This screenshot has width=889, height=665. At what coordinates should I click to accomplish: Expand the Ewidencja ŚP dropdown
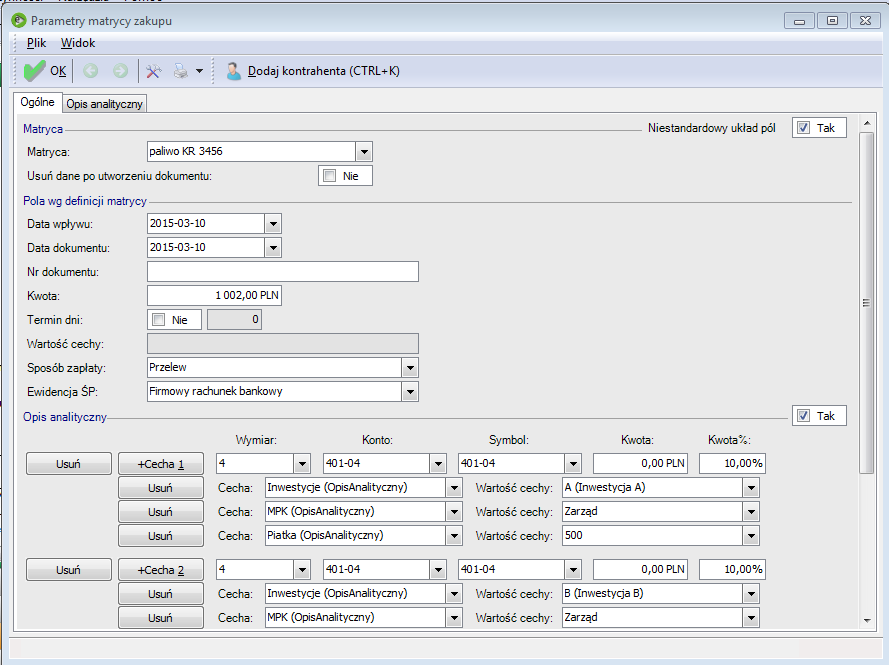(x=410, y=391)
